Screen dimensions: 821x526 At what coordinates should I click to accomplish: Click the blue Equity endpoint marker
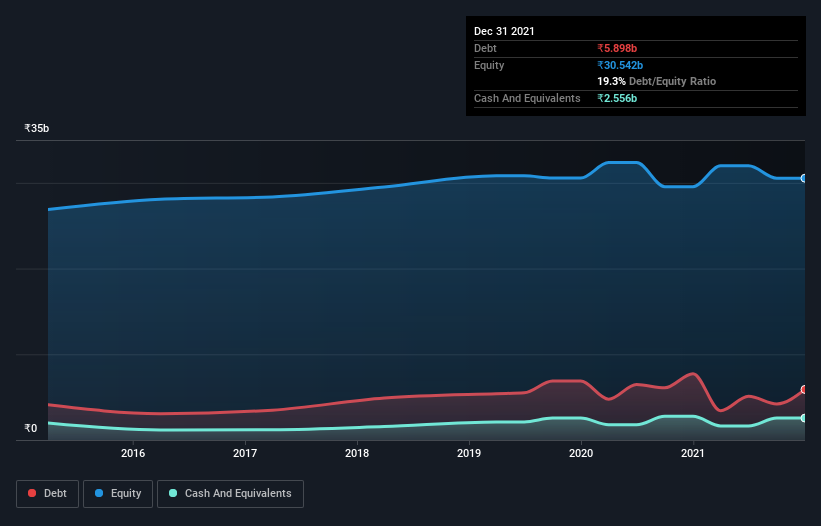tap(804, 178)
